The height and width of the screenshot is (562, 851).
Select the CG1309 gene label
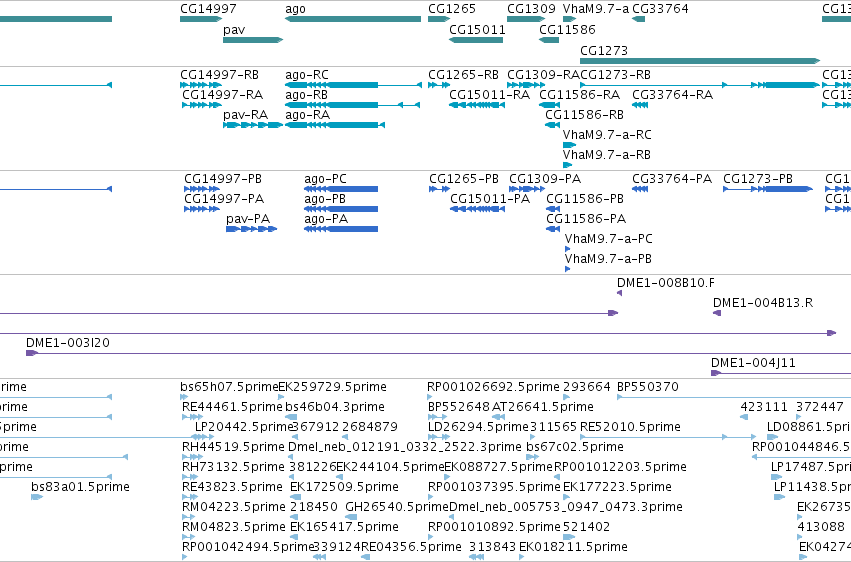point(531,9)
